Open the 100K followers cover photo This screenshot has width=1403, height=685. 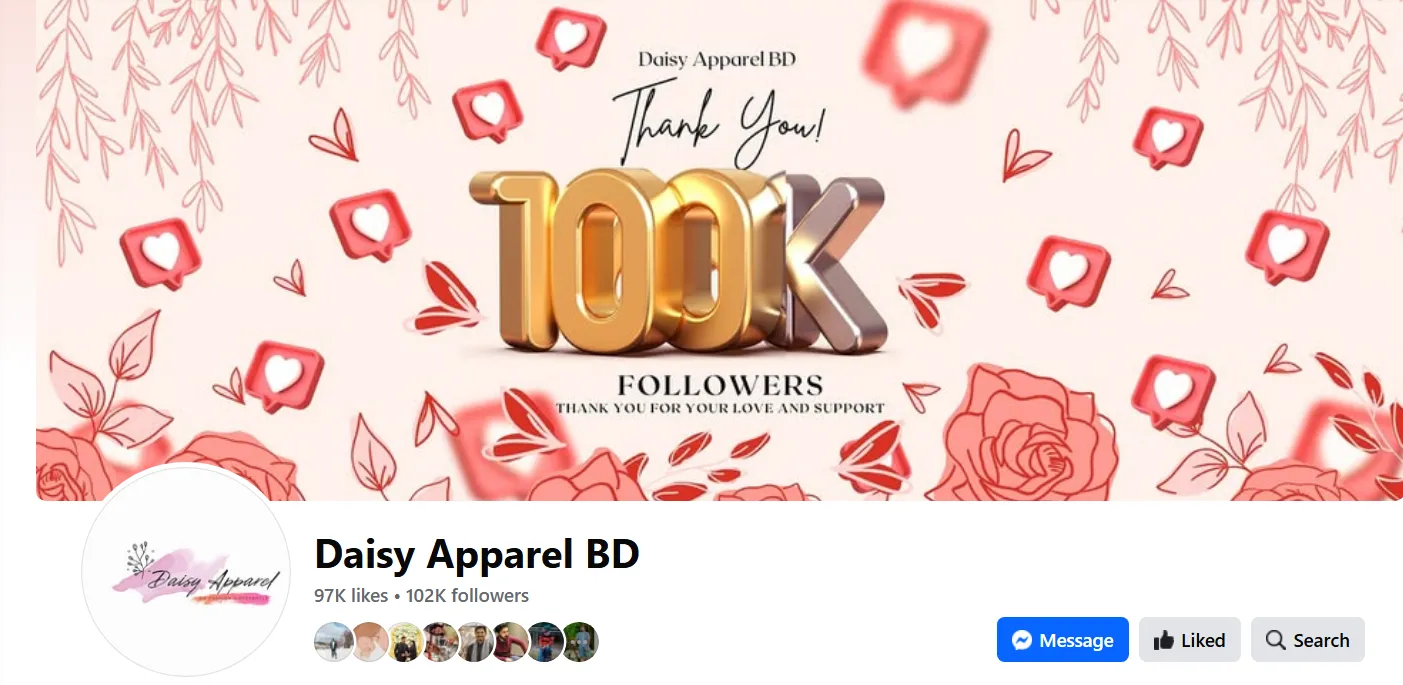[719, 250]
